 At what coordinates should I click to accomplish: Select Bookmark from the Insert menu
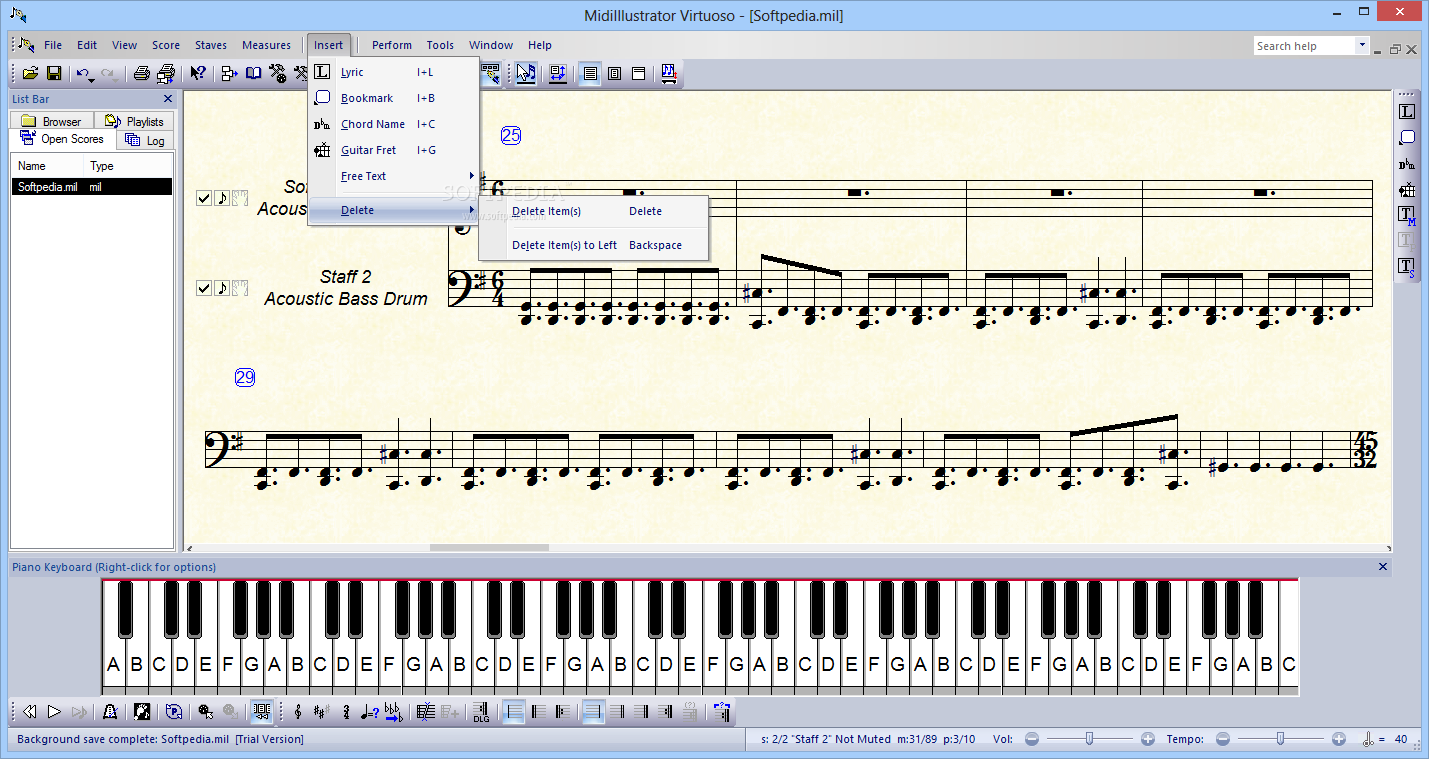tap(394, 98)
